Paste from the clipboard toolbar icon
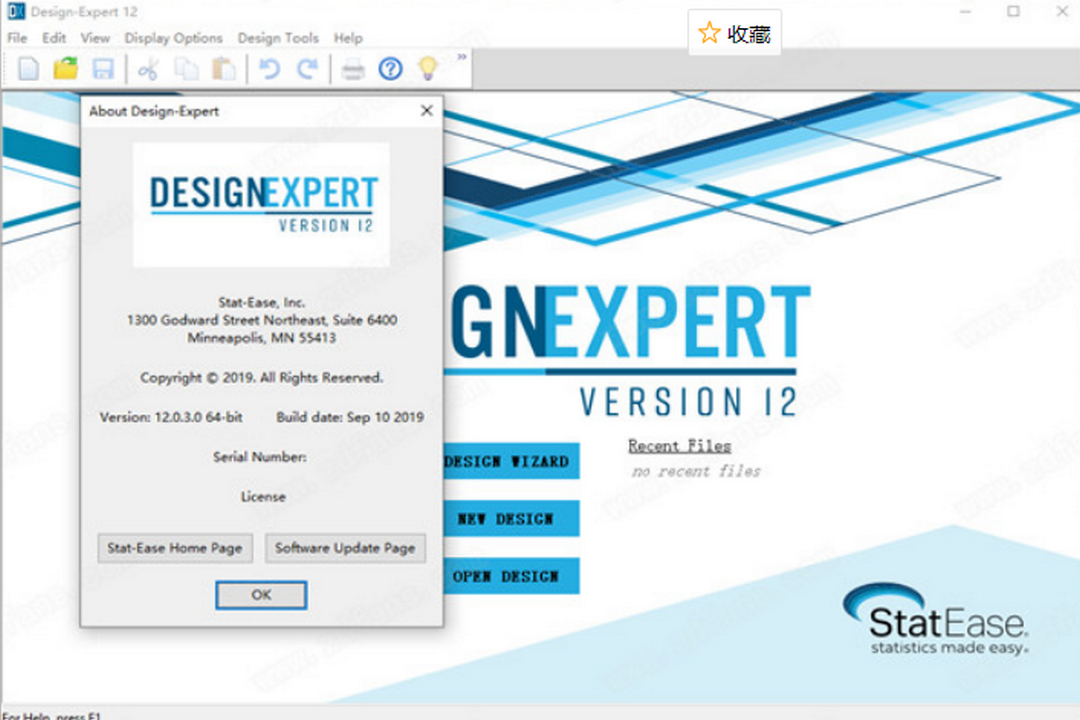Image resolution: width=1080 pixels, height=720 pixels. pos(226,69)
